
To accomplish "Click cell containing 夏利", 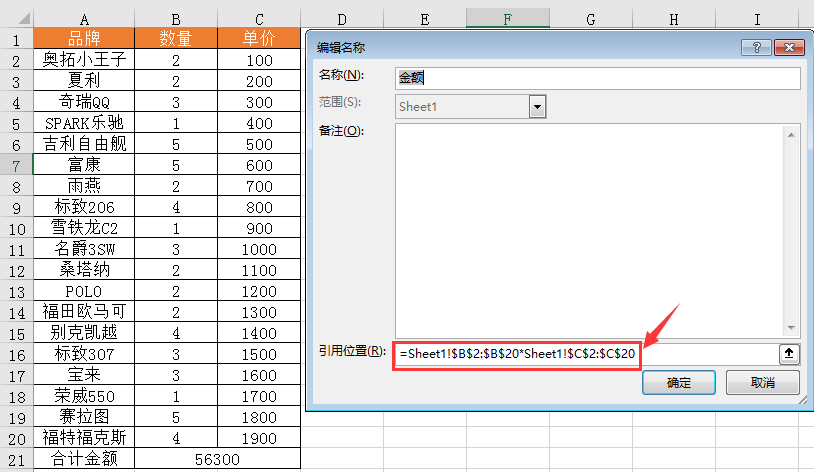I will coord(84,80).
